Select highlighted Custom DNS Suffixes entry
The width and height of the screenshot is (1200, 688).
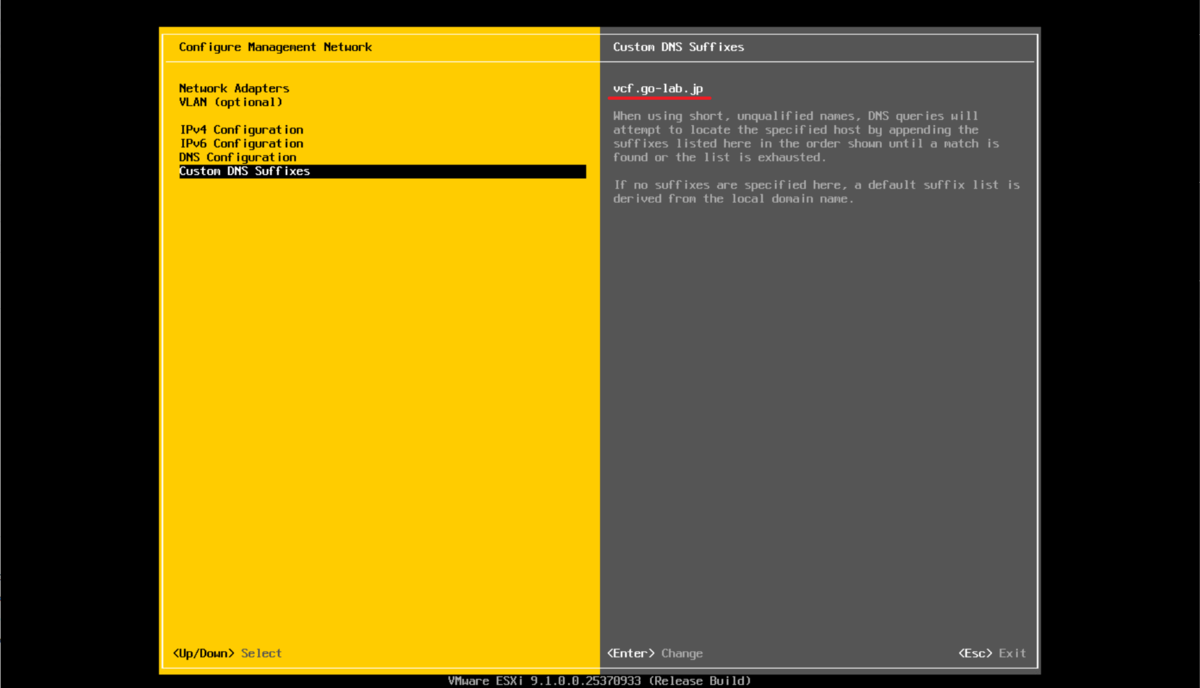click(382, 171)
